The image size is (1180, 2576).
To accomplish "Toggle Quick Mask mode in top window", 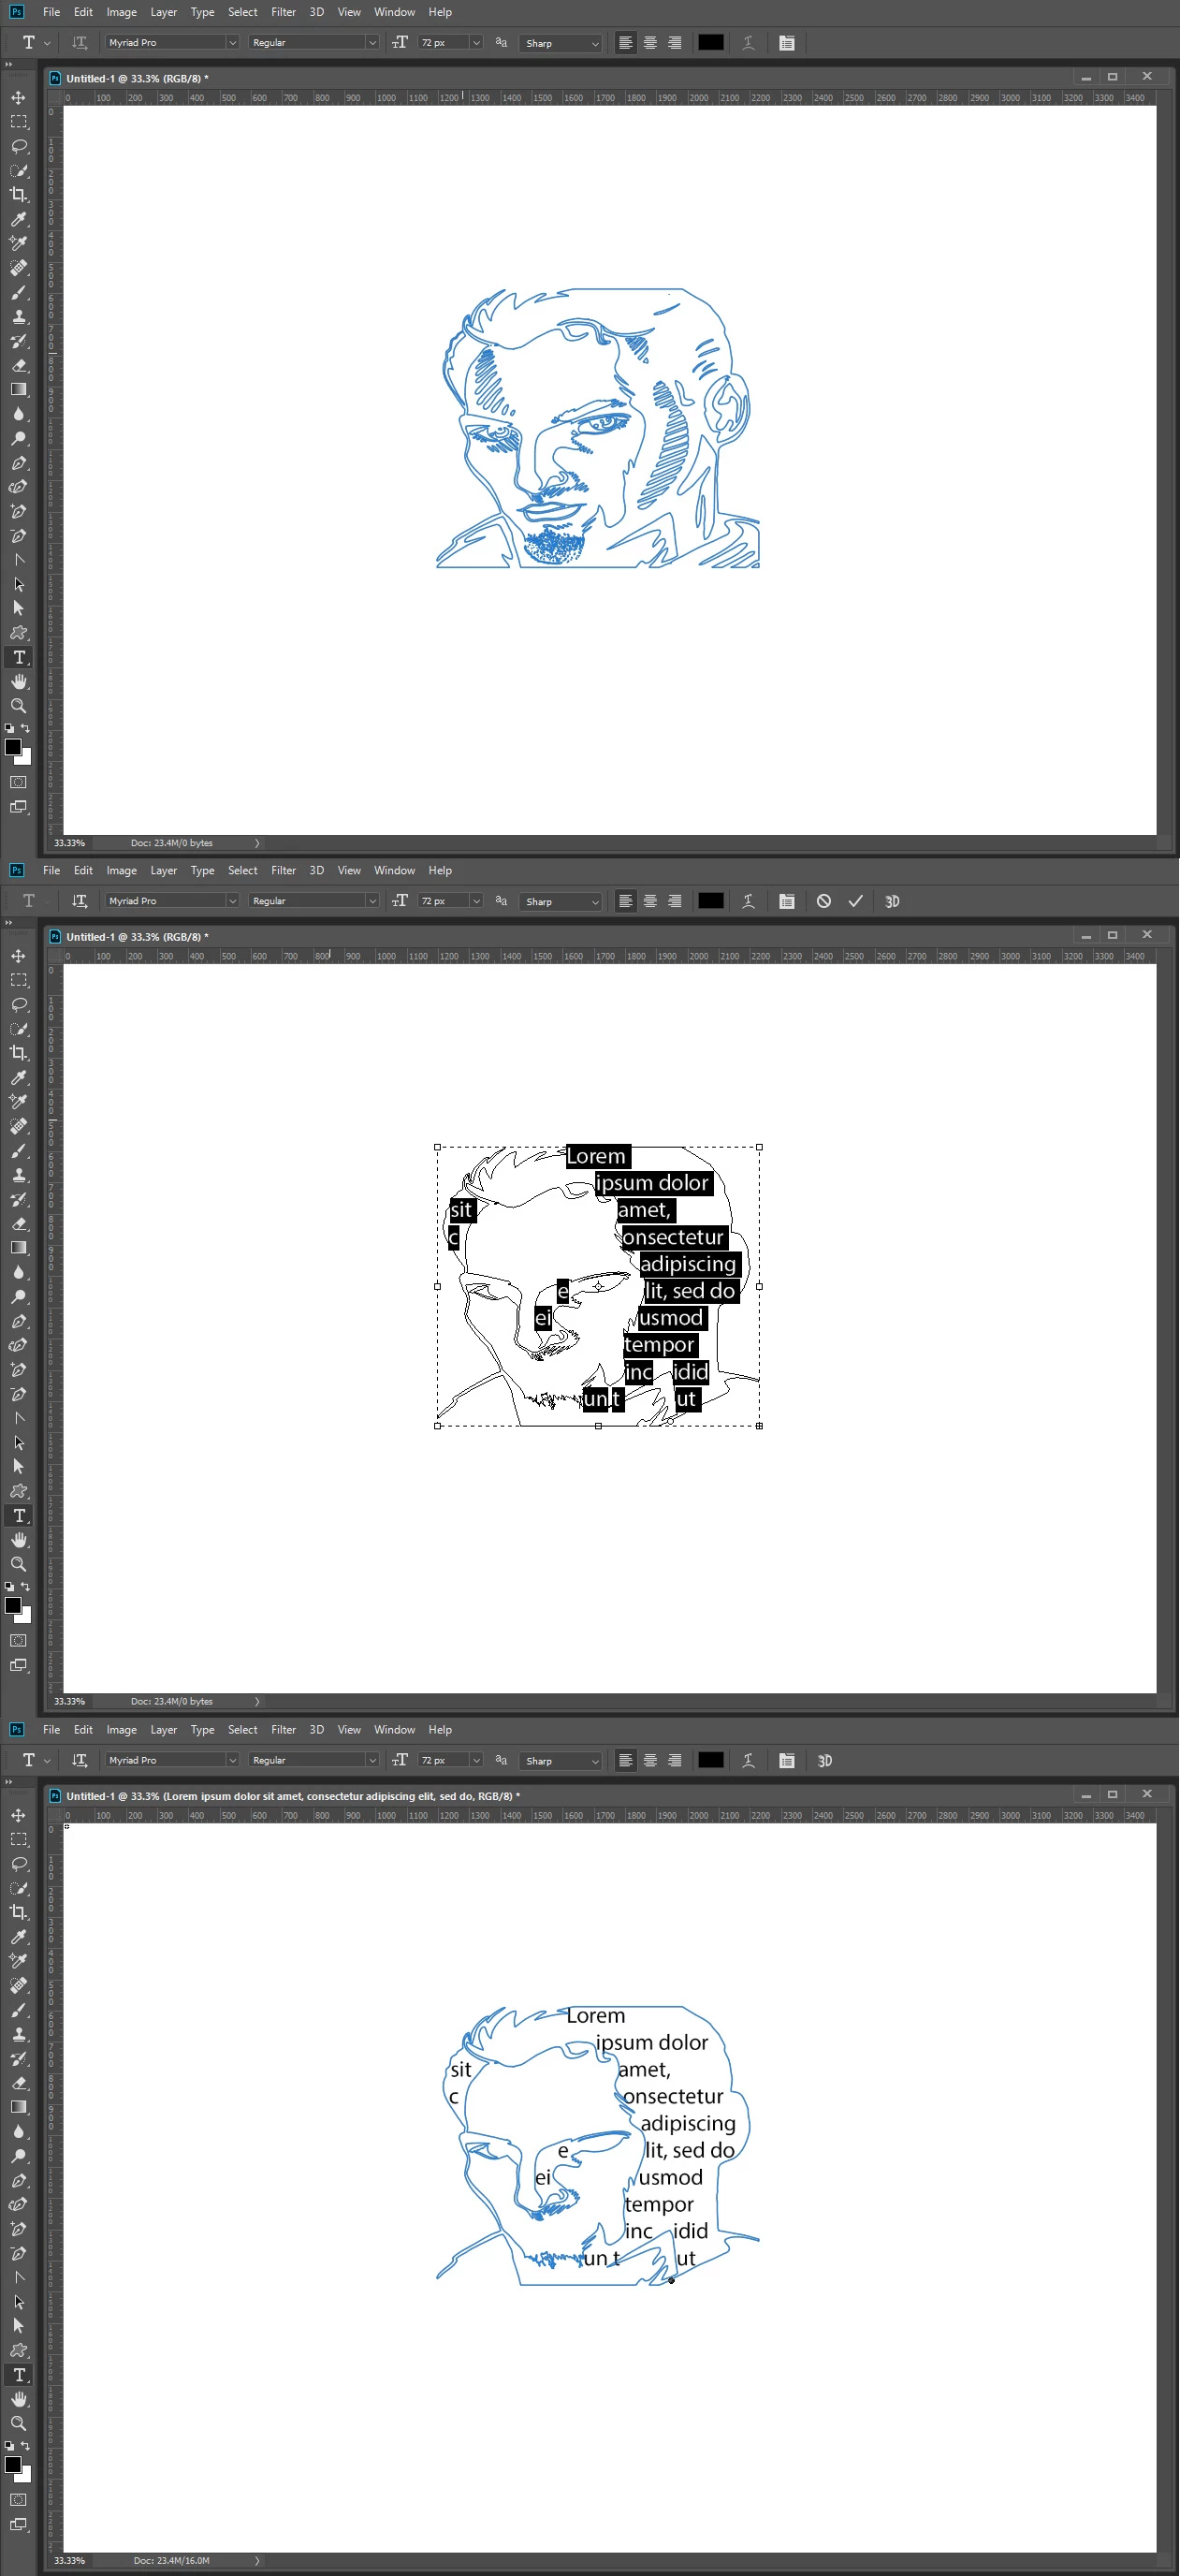I will coord(18,782).
